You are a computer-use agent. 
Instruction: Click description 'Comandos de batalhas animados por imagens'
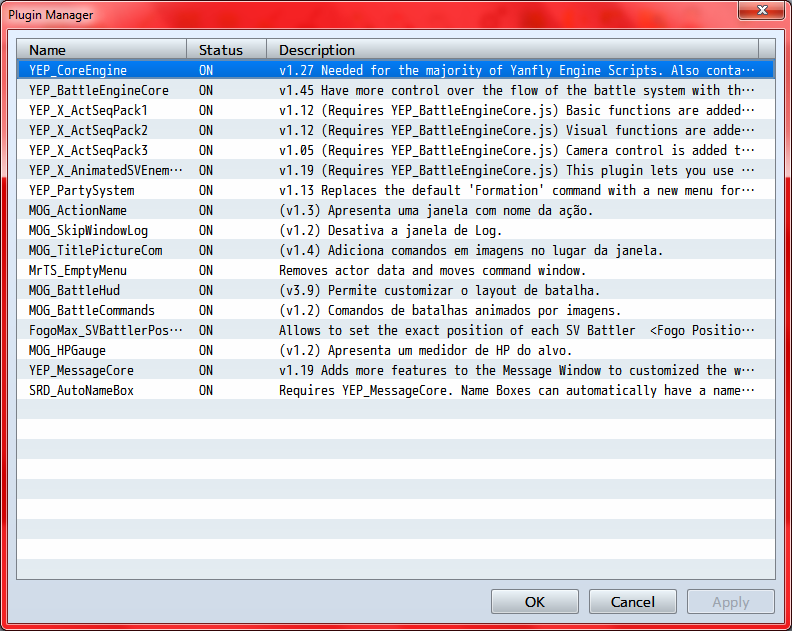click(x=450, y=310)
